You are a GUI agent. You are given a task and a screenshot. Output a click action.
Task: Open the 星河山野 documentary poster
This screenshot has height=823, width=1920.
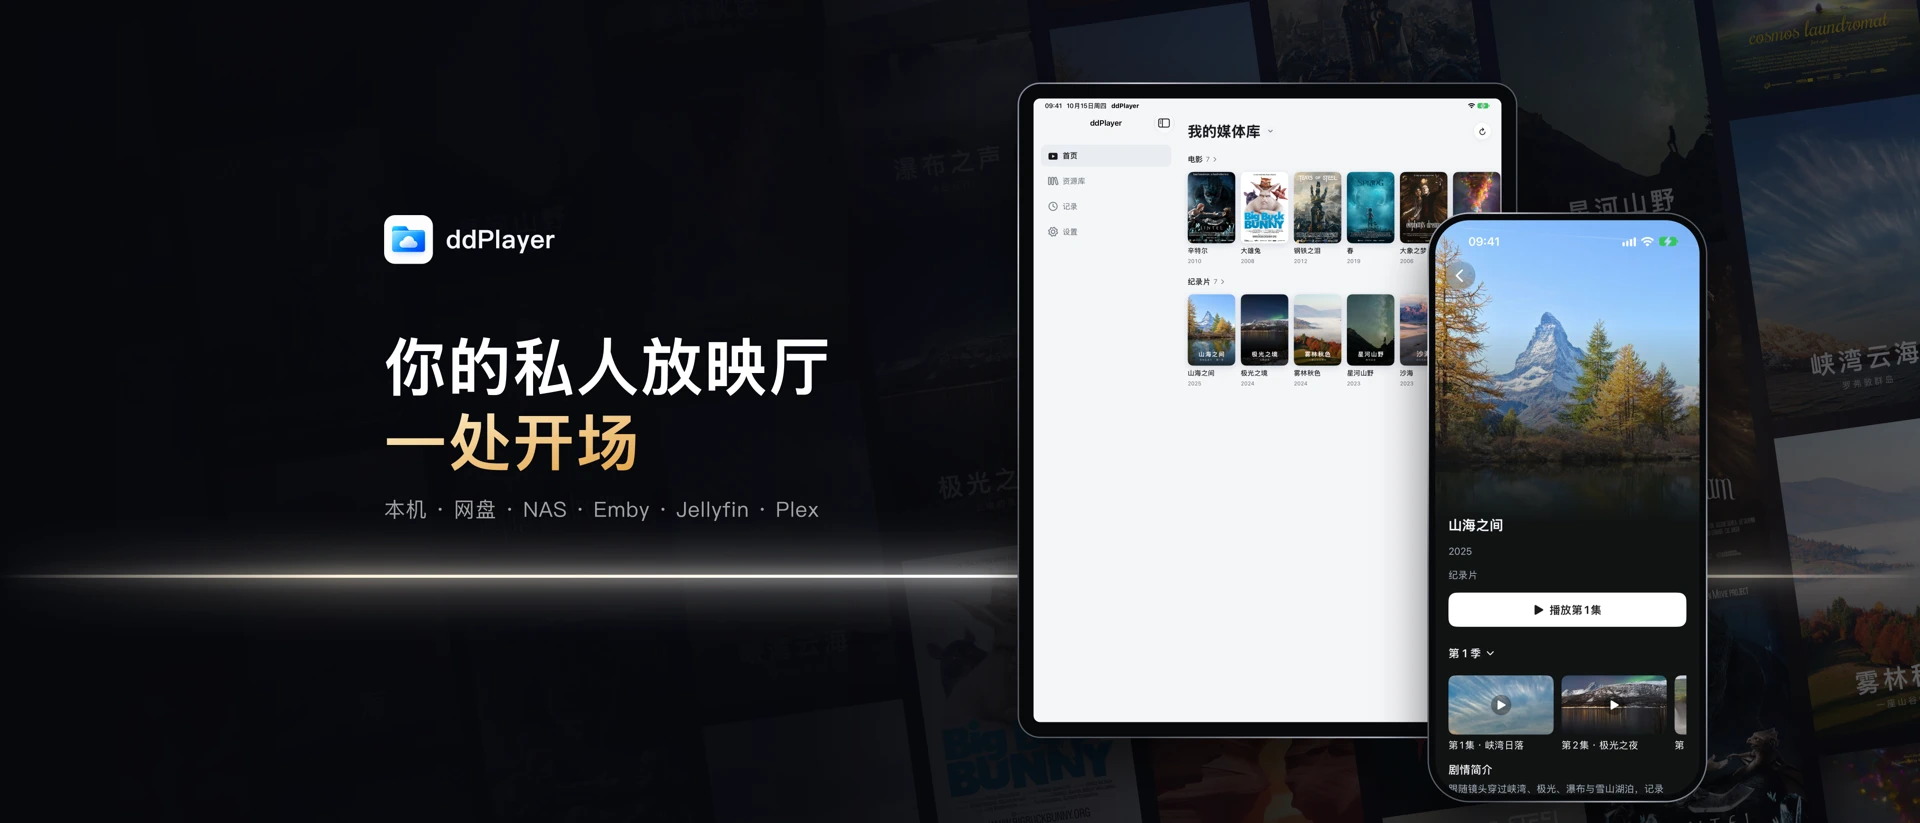point(1370,330)
